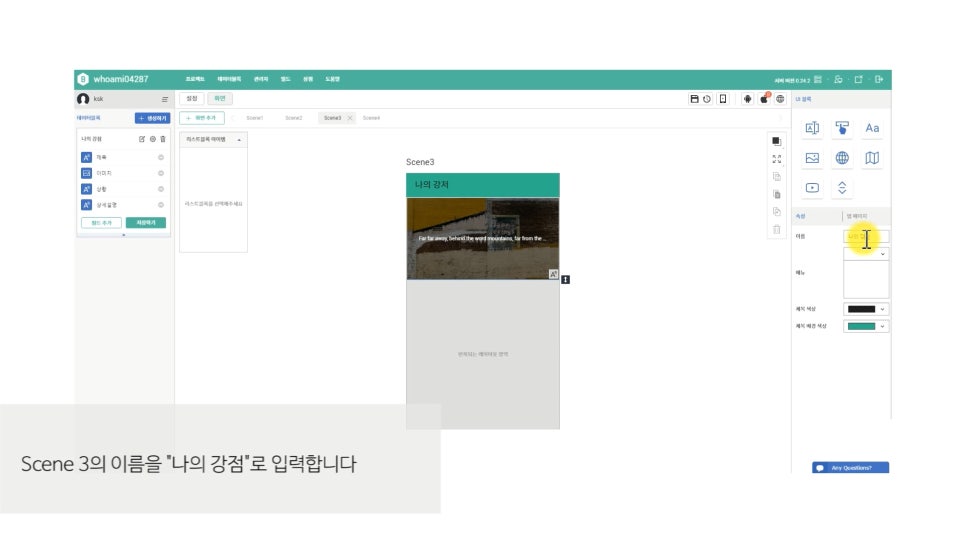The width and height of the screenshot is (966, 543).
Task: Click the circle settings icon on 제목 row
Action: [x=161, y=157]
